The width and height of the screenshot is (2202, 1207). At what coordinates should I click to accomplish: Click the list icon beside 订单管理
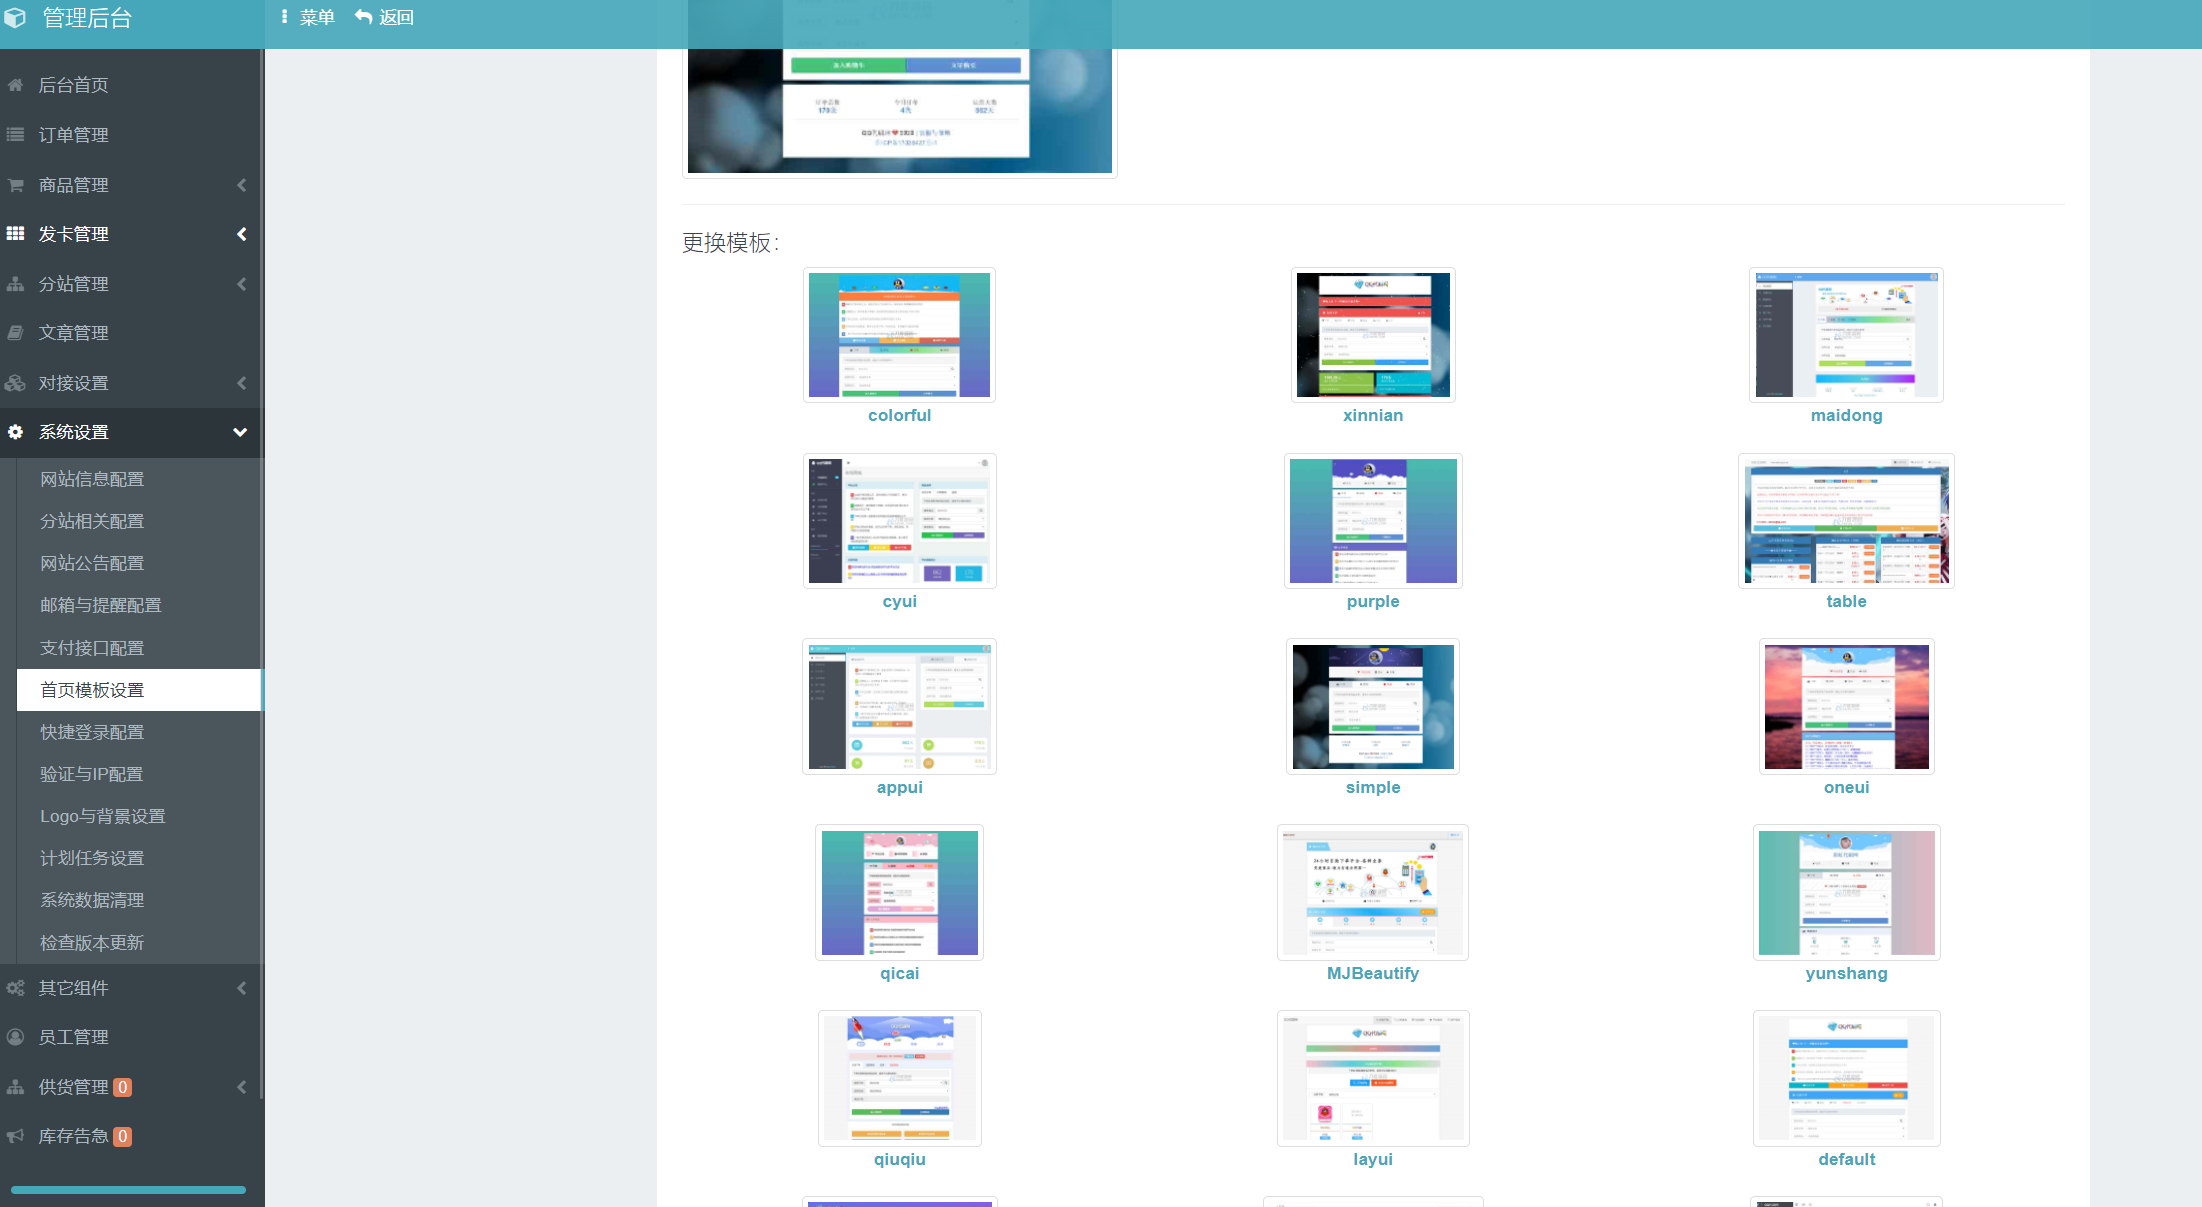point(15,135)
